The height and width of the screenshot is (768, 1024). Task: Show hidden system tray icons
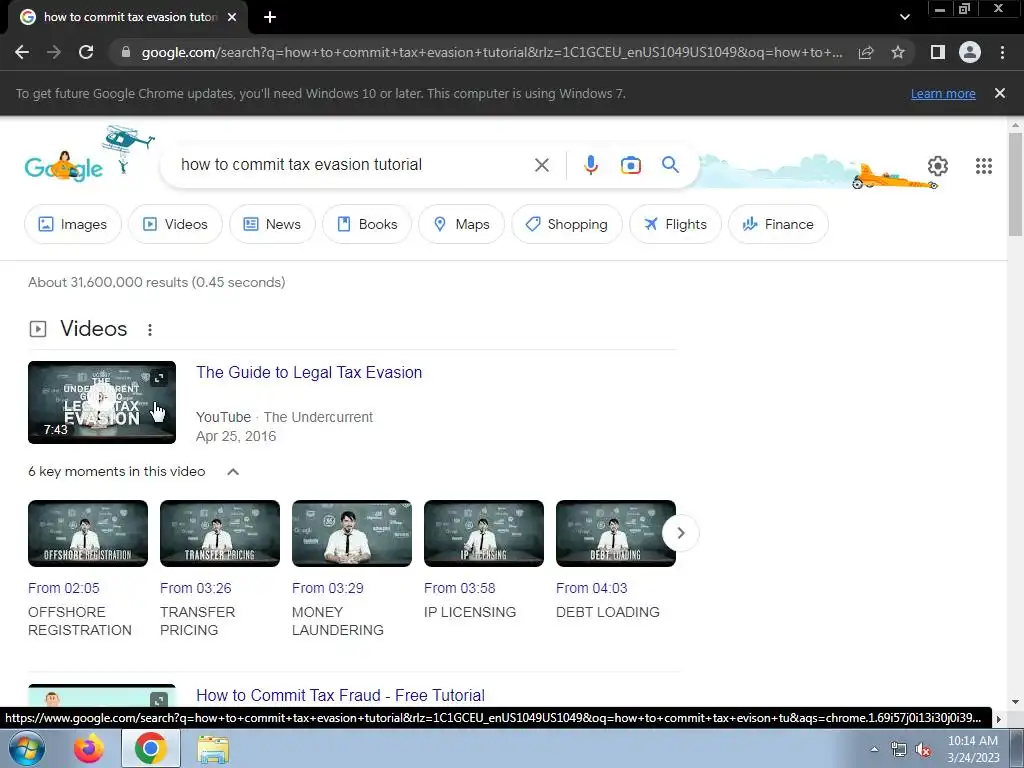coord(874,749)
